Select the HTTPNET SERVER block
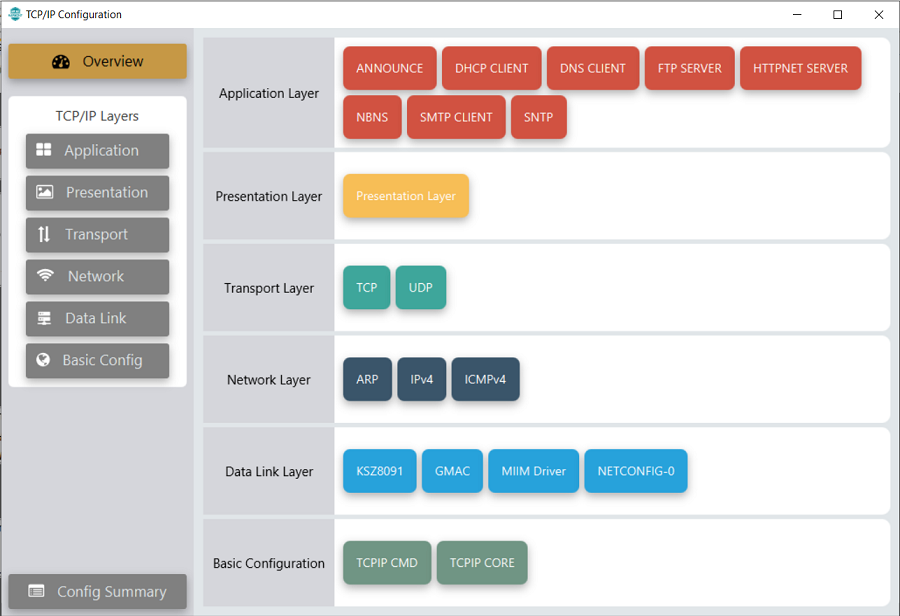 (800, 68)
